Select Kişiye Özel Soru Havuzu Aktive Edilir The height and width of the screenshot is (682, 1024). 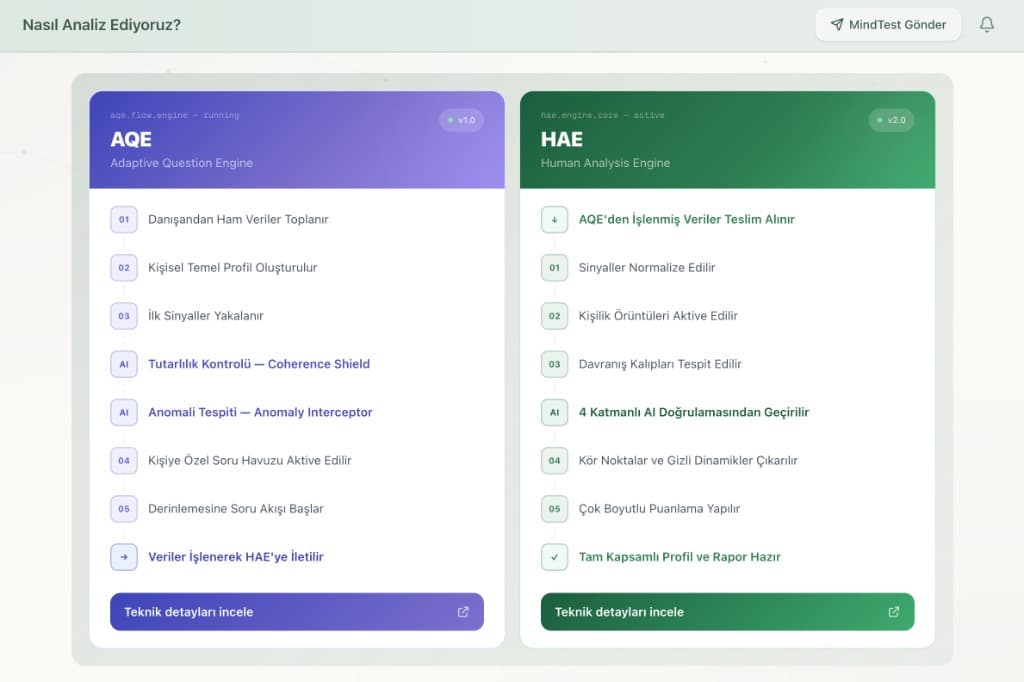(249, 460)
